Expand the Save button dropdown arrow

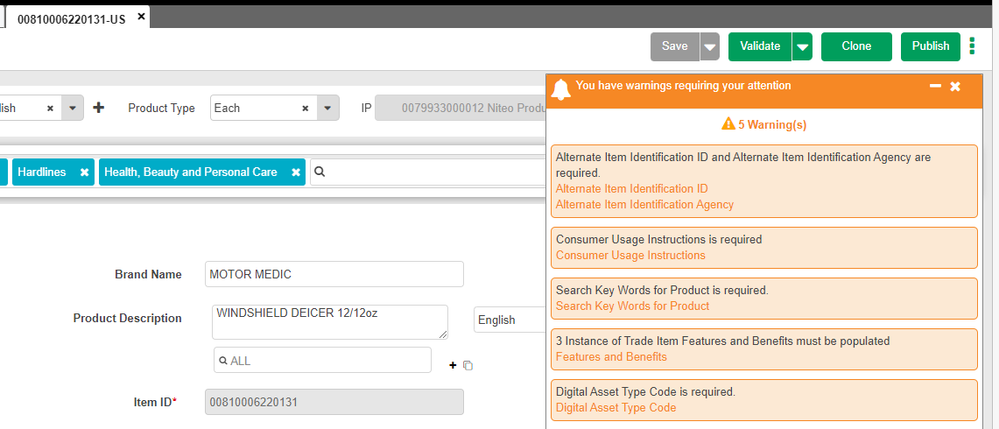pos(709,47)
